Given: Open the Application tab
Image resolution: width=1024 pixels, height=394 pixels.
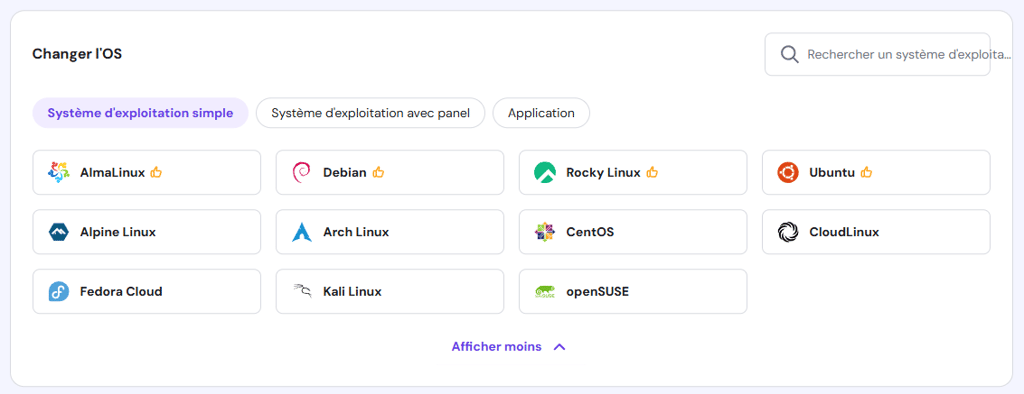Looking at the screenshot, I should pyautogui.click(x=541, y=113).
